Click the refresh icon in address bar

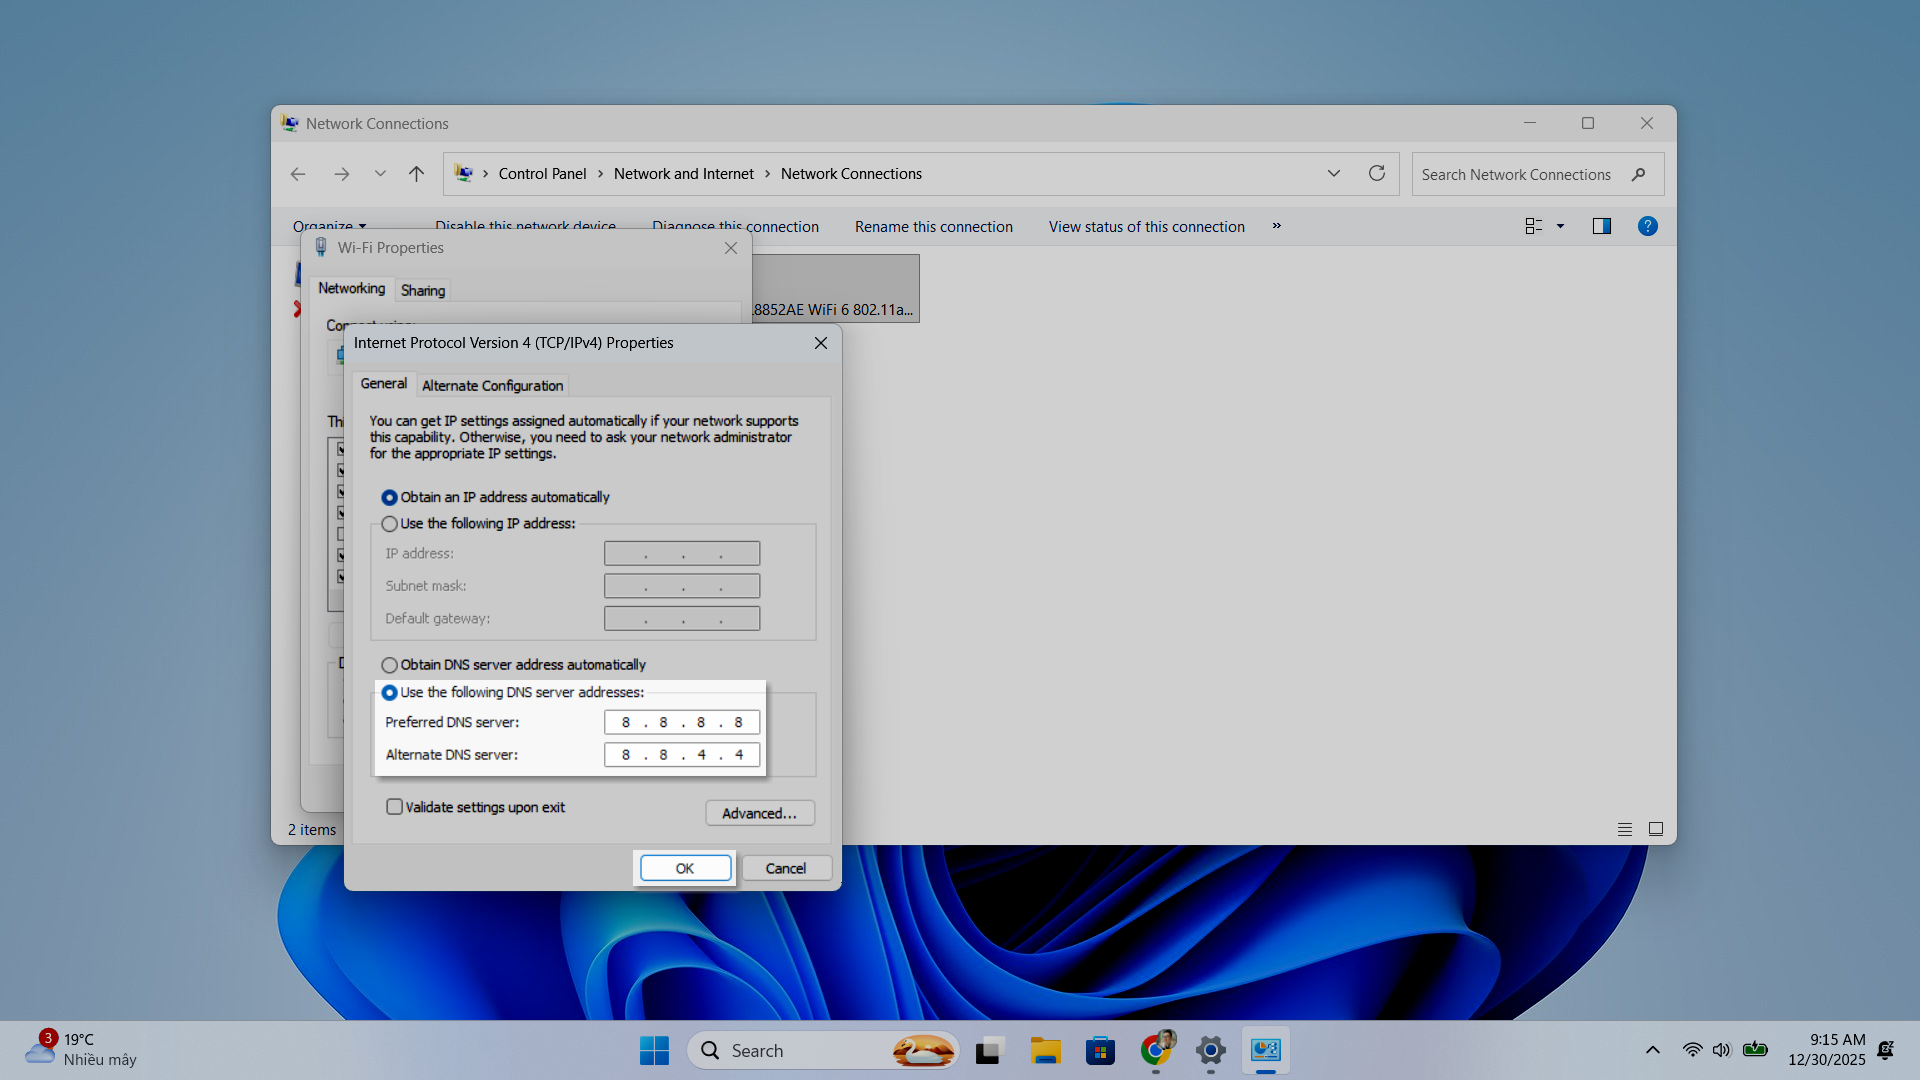1377,173
